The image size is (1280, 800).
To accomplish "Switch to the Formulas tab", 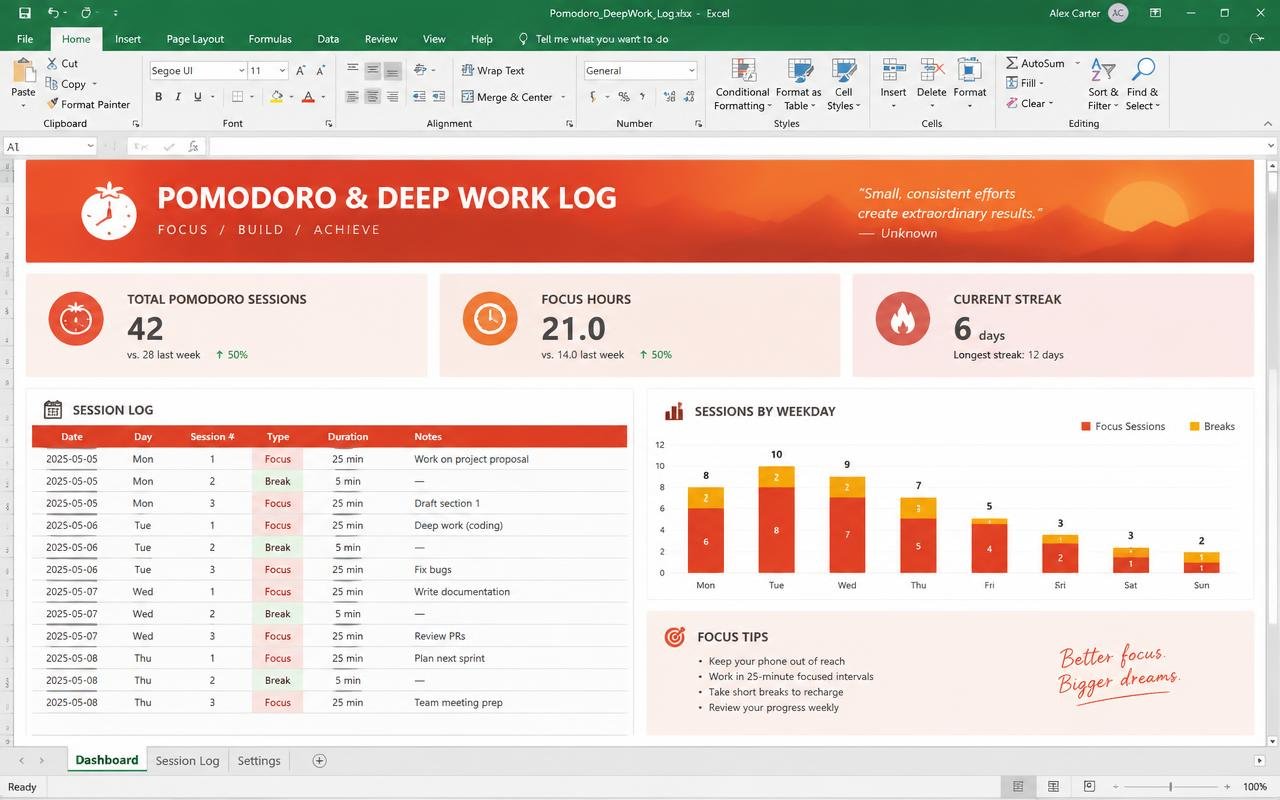I will click(270, 39).
